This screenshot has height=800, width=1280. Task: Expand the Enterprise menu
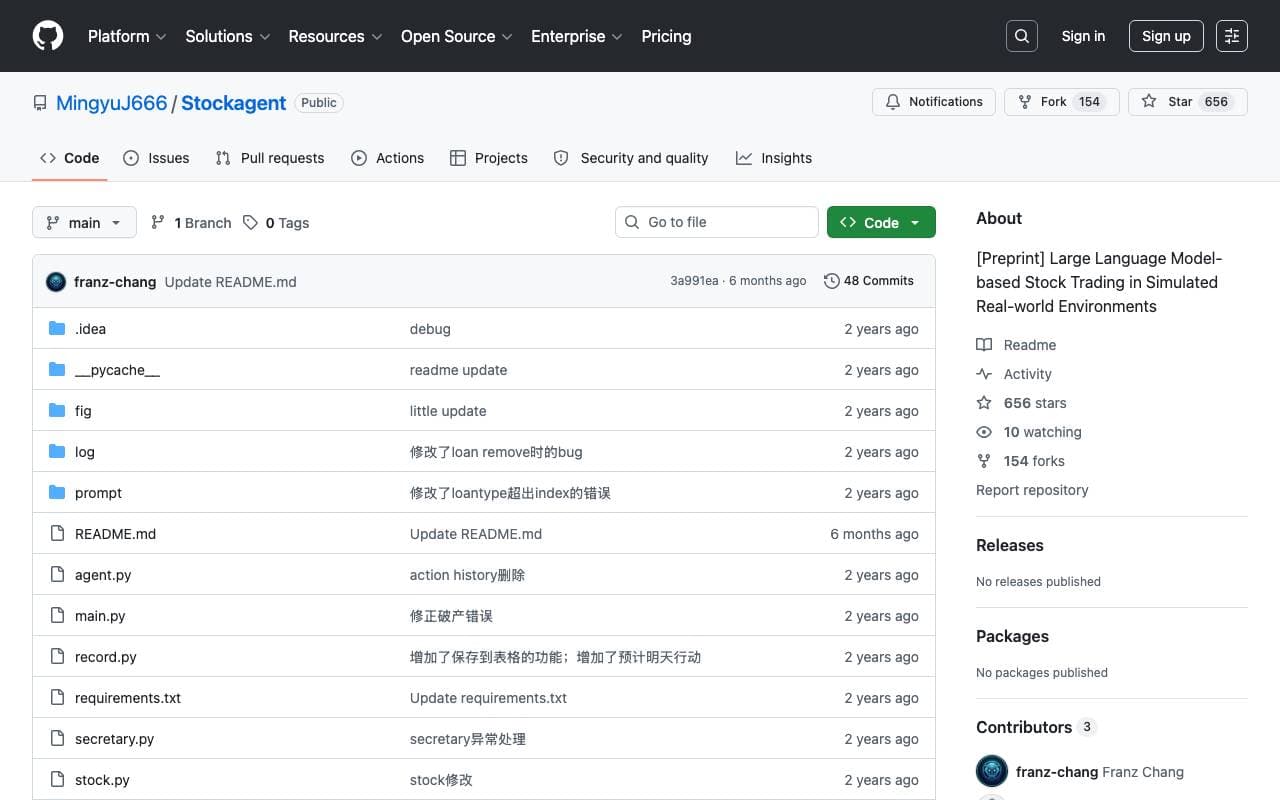pos(576,36)
